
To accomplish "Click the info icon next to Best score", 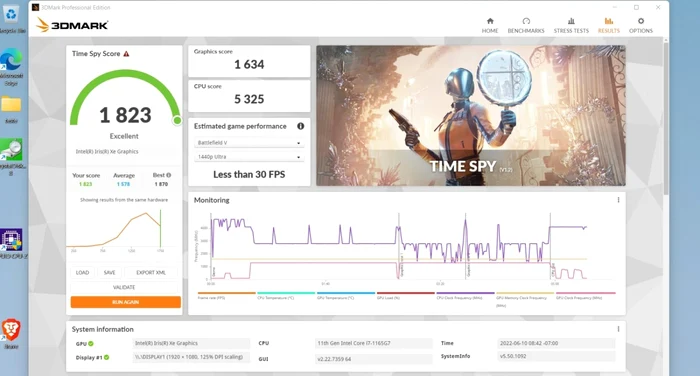I will pos(169,175).
